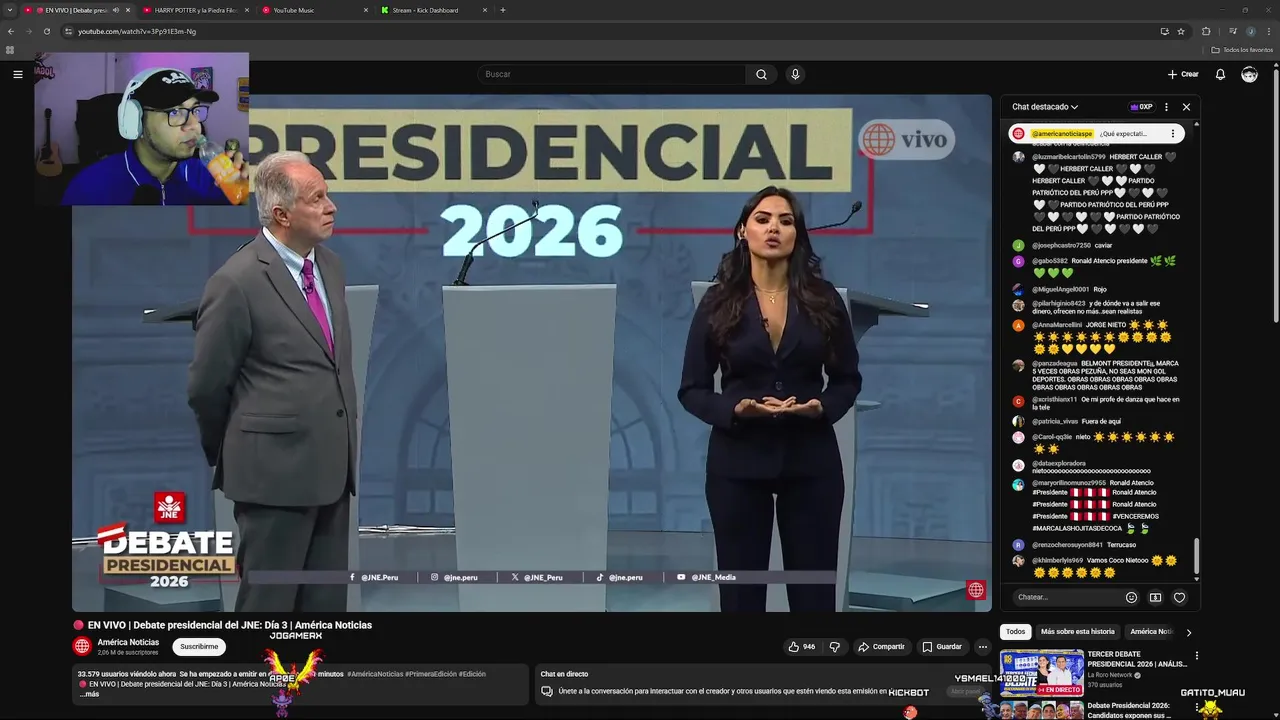
Task: Click the video player area
Action: pyautogui.click(x=532, y=353)
